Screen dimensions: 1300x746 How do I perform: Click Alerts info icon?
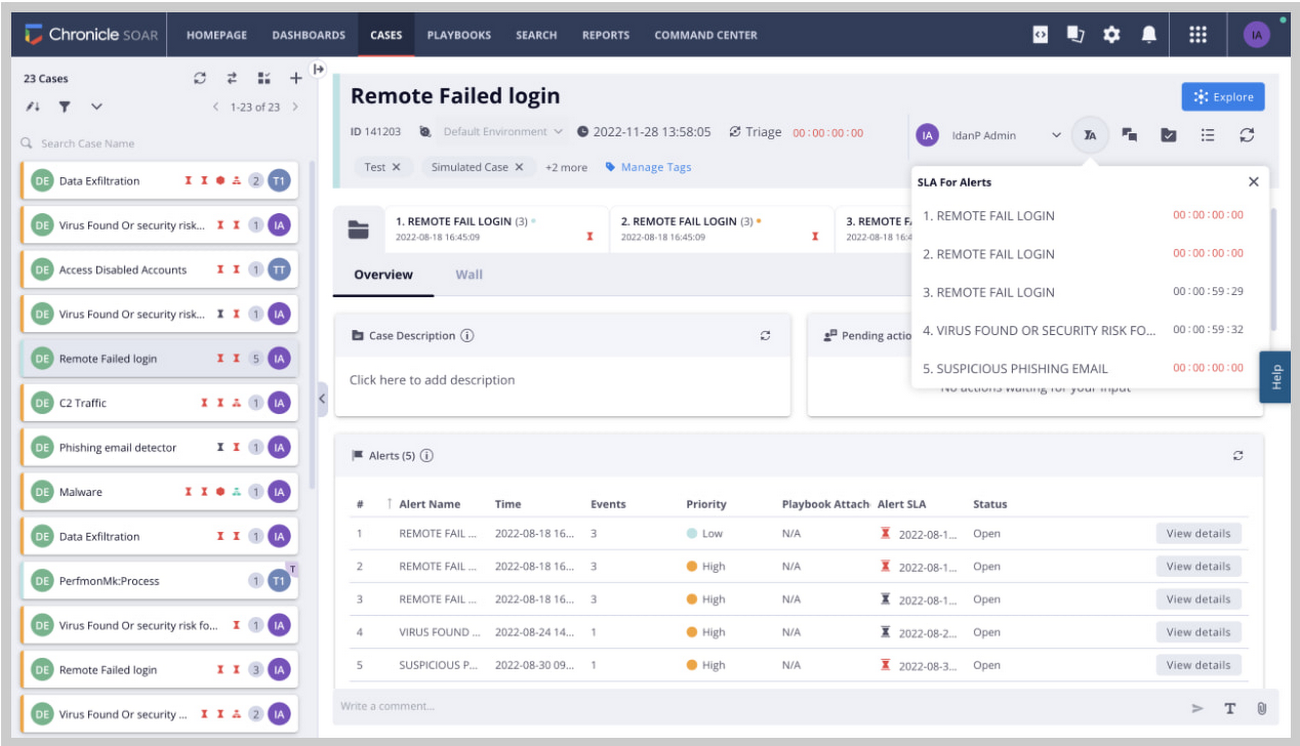(x=427, y=456)
